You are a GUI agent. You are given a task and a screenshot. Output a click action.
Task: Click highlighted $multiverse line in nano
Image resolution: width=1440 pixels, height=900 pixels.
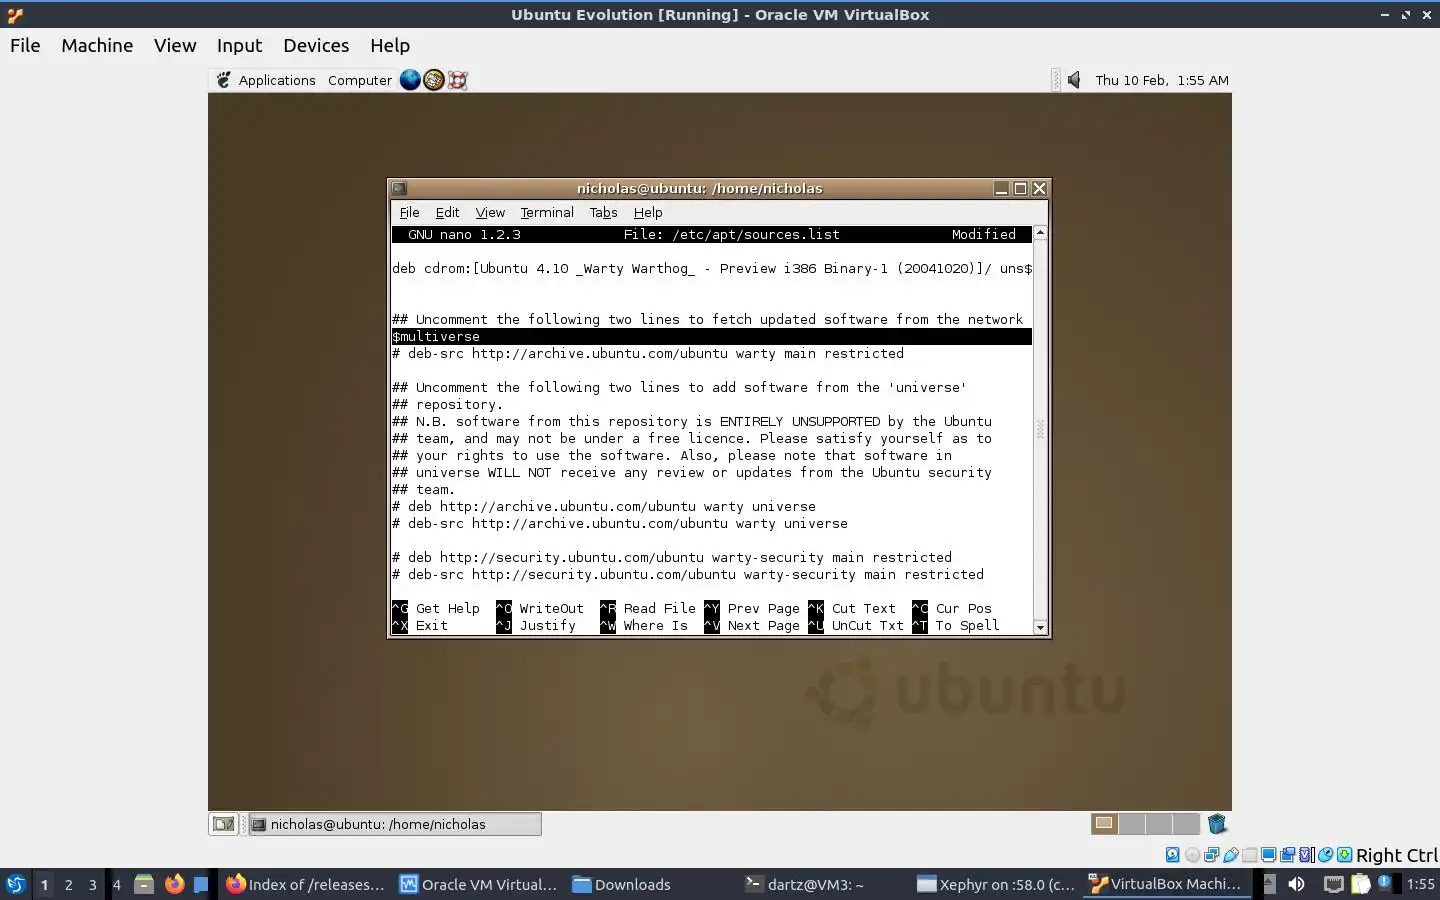point(711,336)
